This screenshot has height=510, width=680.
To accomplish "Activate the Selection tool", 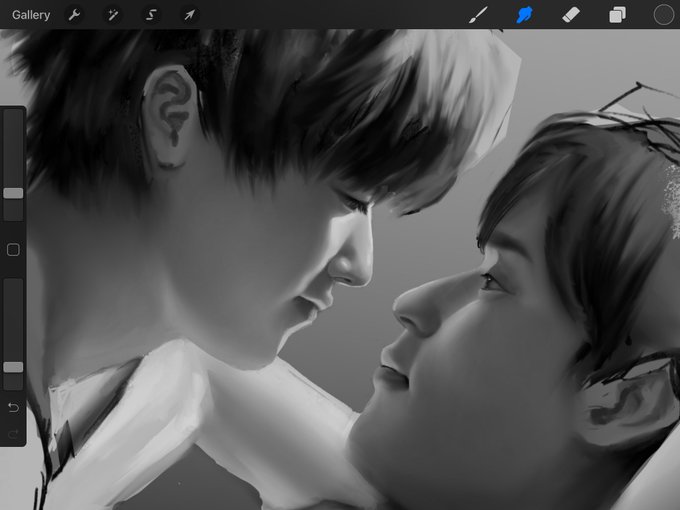I will 151,15.
